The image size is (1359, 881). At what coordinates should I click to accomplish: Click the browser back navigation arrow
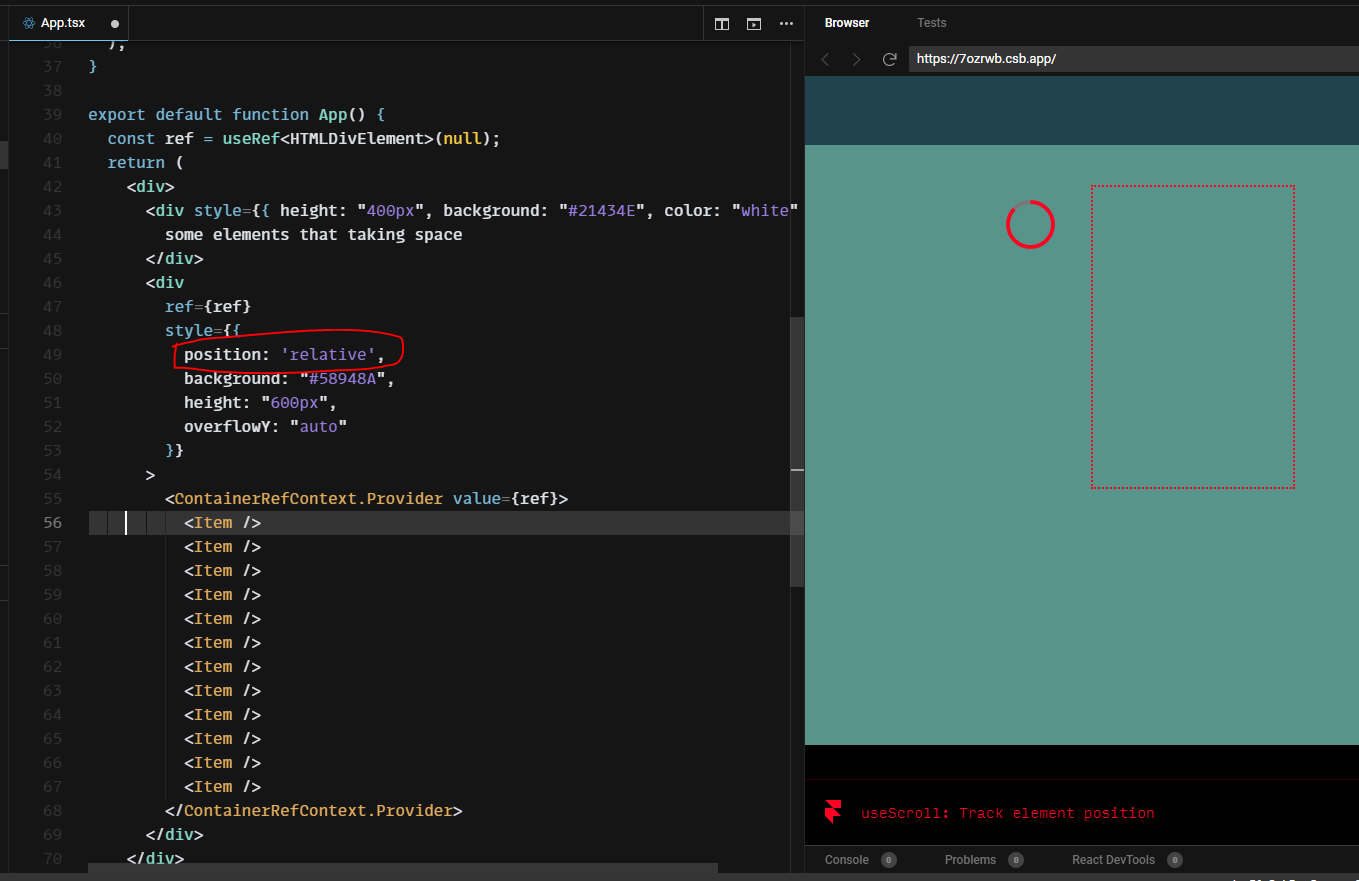click(x=824, y=59)
